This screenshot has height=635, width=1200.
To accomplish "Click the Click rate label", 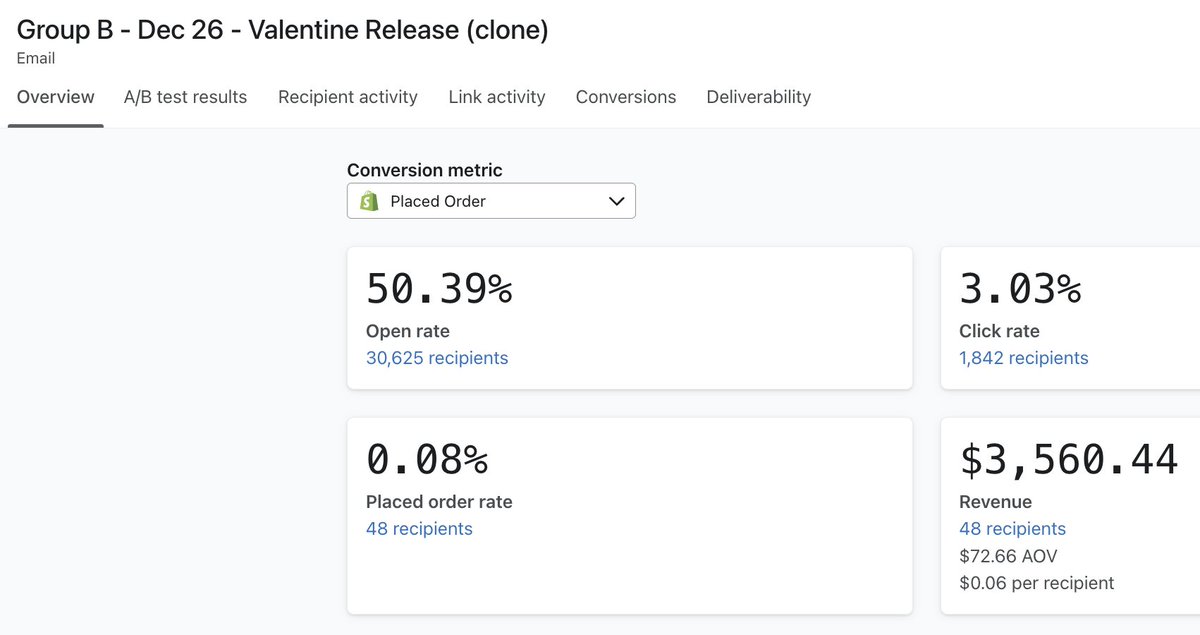I will (999, 331).
